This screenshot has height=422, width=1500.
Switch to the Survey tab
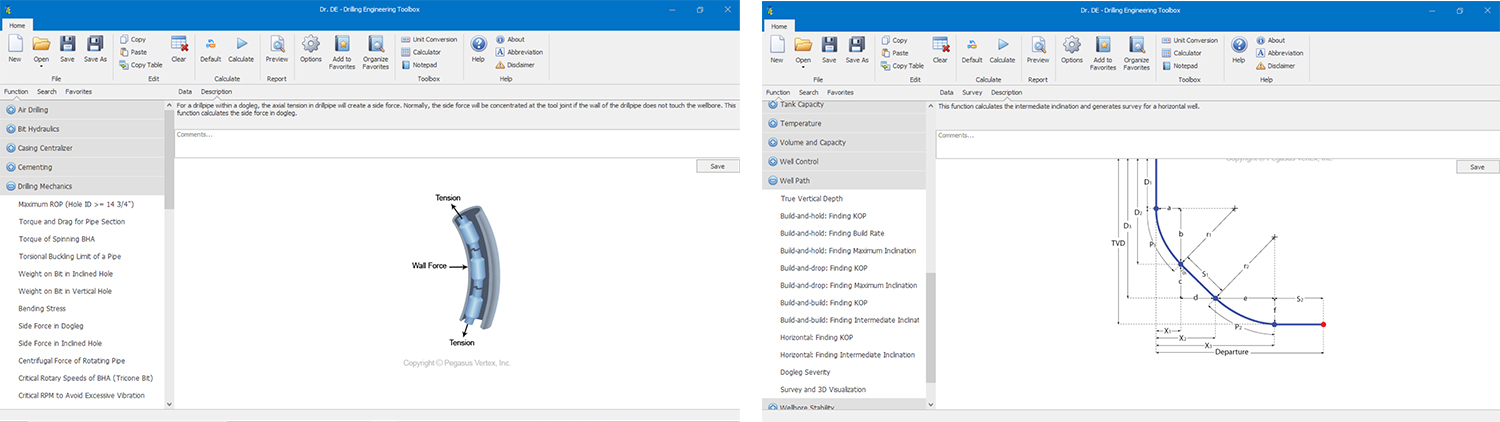point(971,92)
